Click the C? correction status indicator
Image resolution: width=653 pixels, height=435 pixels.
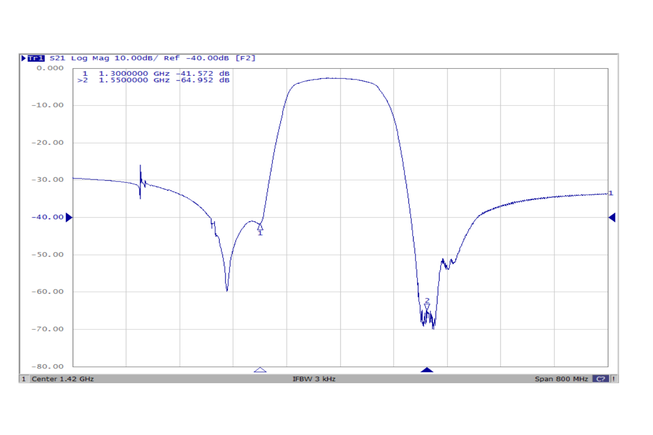click(x=600, y=379)
